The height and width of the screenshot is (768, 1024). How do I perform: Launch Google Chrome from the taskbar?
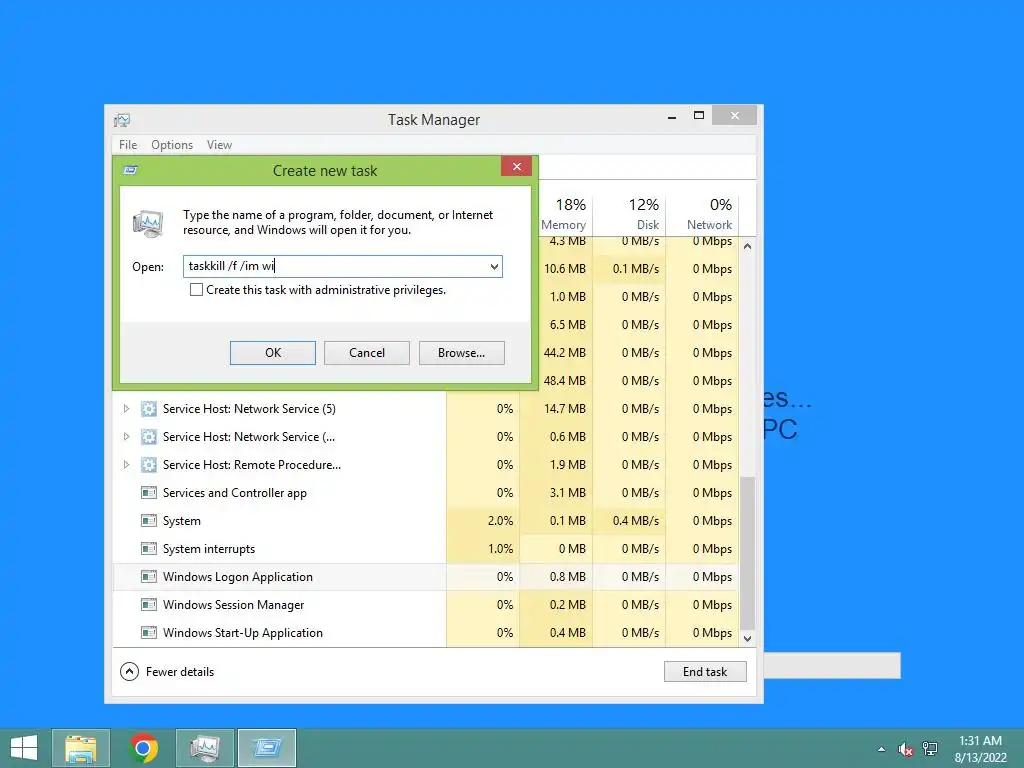pyautogui.click(x=143, y=748)
